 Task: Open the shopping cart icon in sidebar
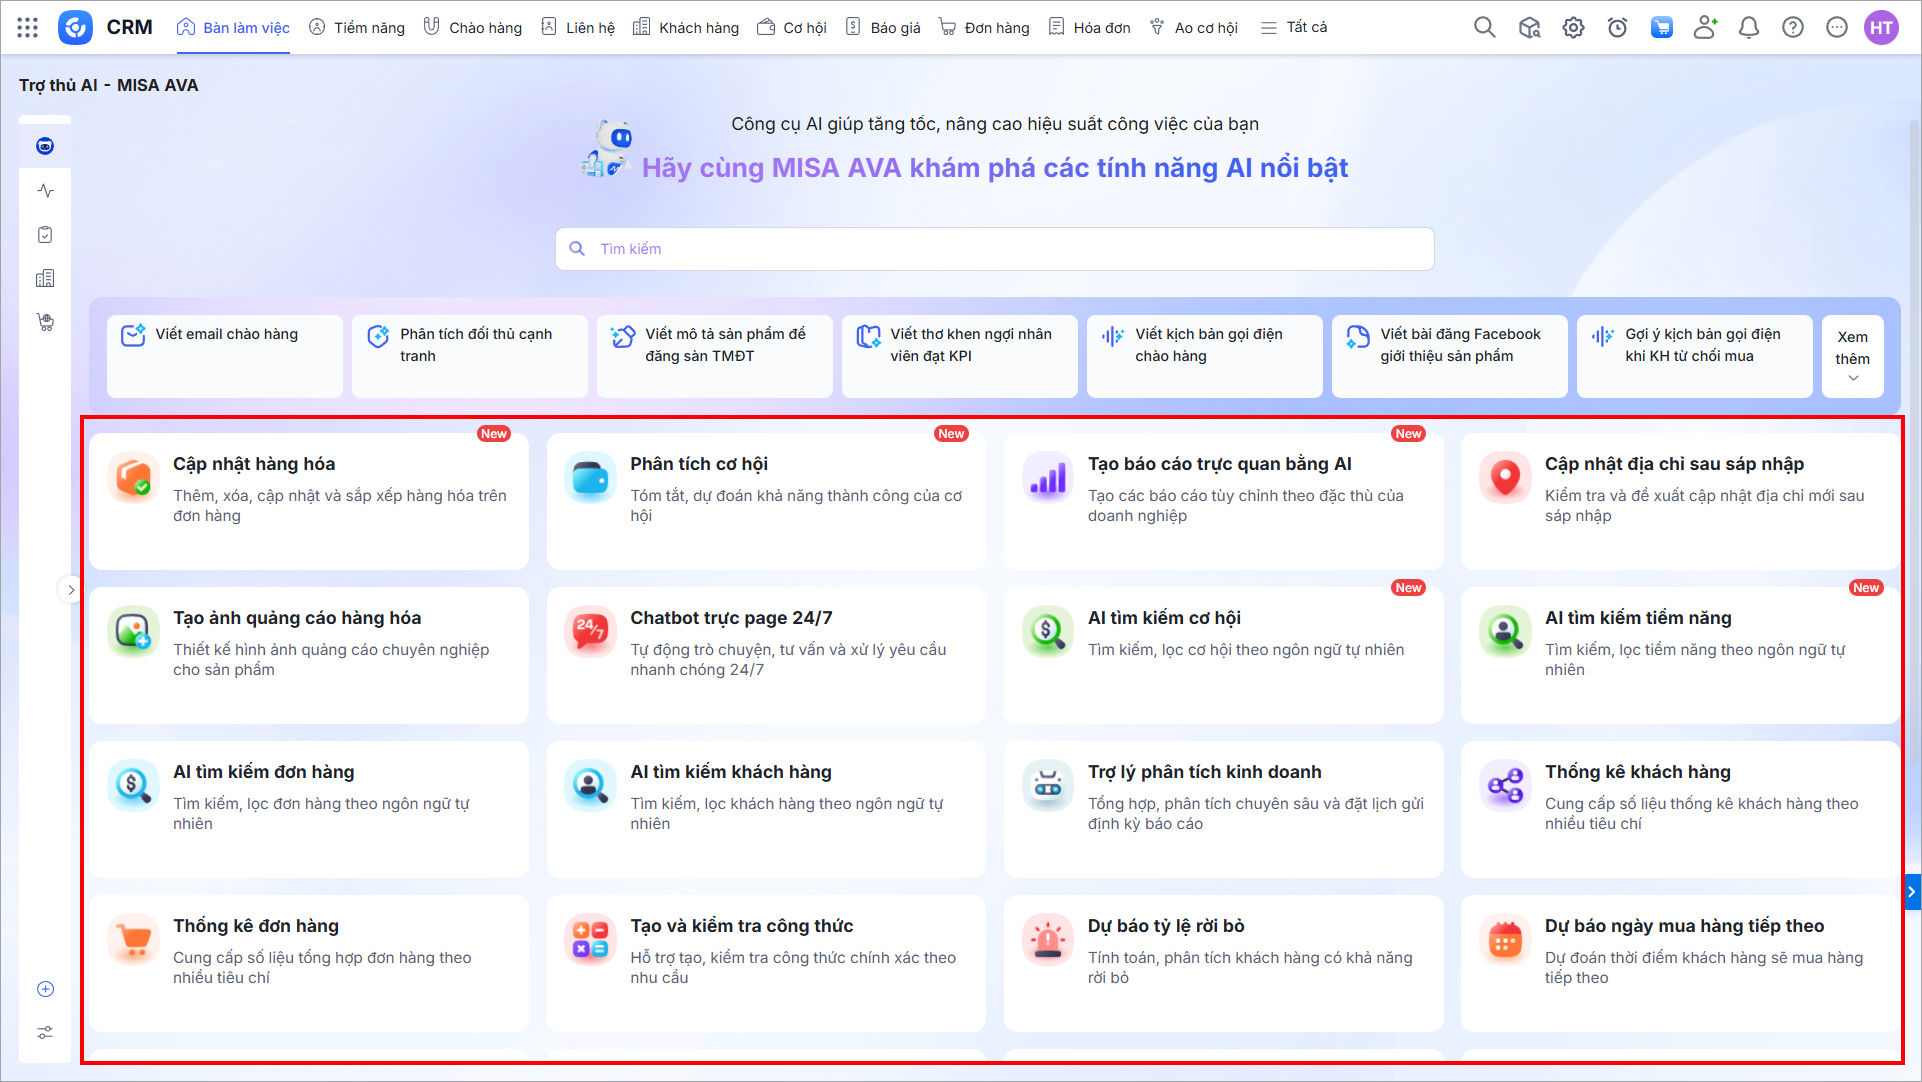point(45,322)
